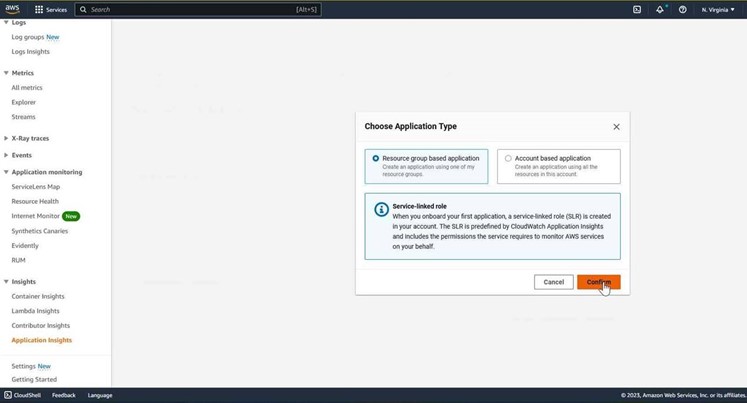Open Contributor Insights

pyautogui.click(x=40, y=325)
